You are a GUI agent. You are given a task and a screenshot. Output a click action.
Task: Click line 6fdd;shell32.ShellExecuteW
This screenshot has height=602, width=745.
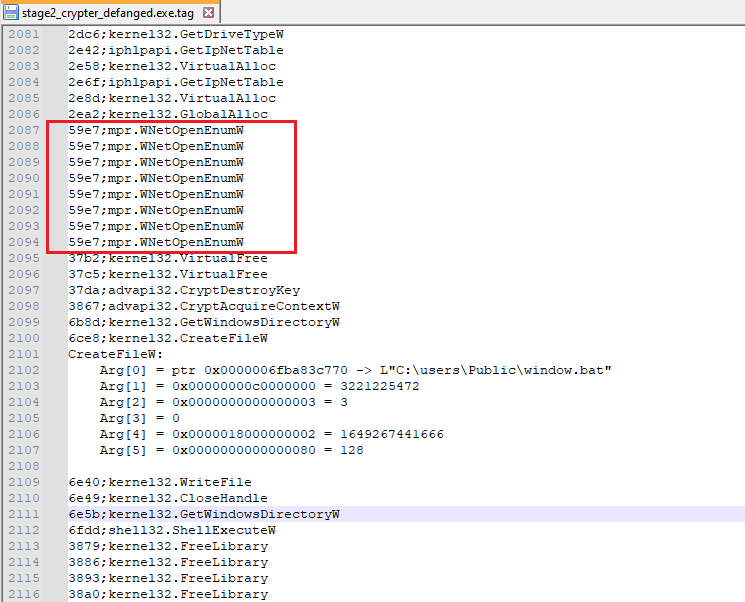click(x=172, y=530)
